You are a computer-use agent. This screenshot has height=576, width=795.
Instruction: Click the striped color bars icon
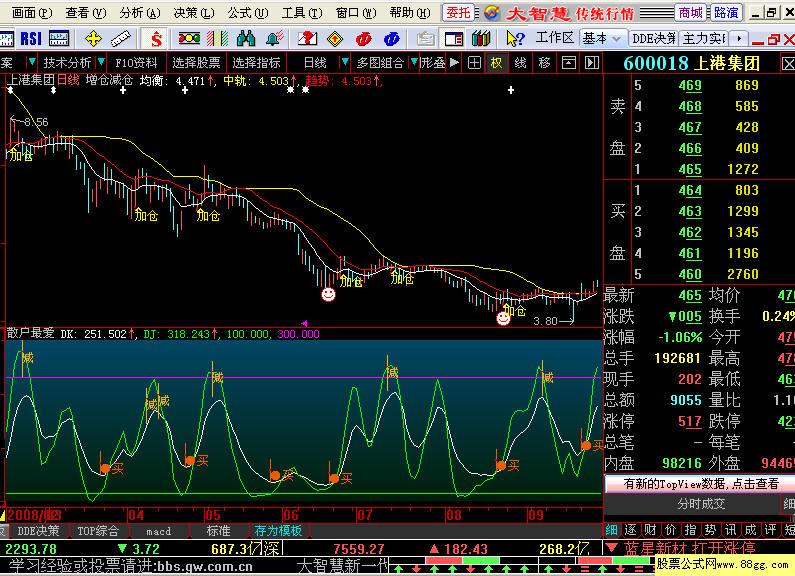click(x=218, y=39)
